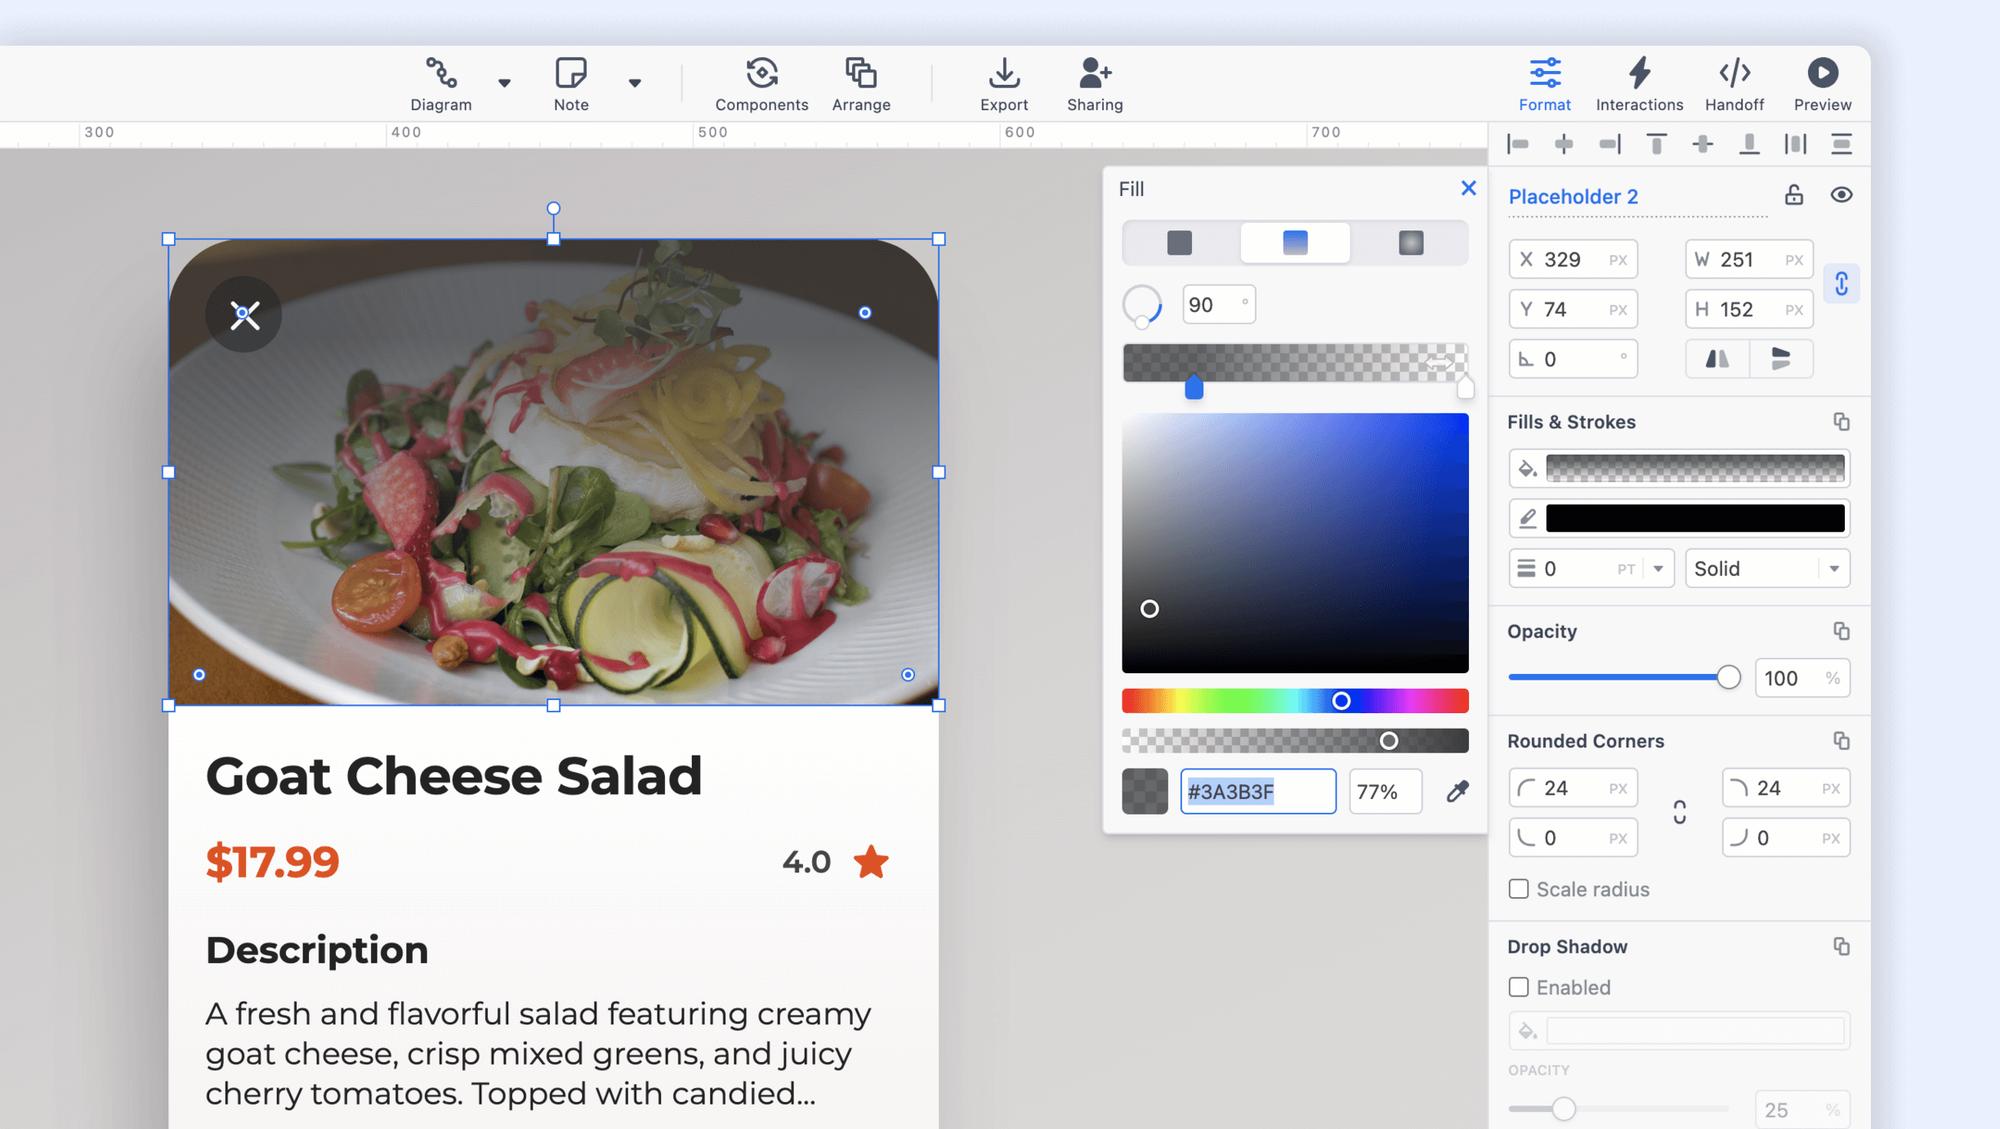
Task: Open the Components panel
Action: [762, 84]
